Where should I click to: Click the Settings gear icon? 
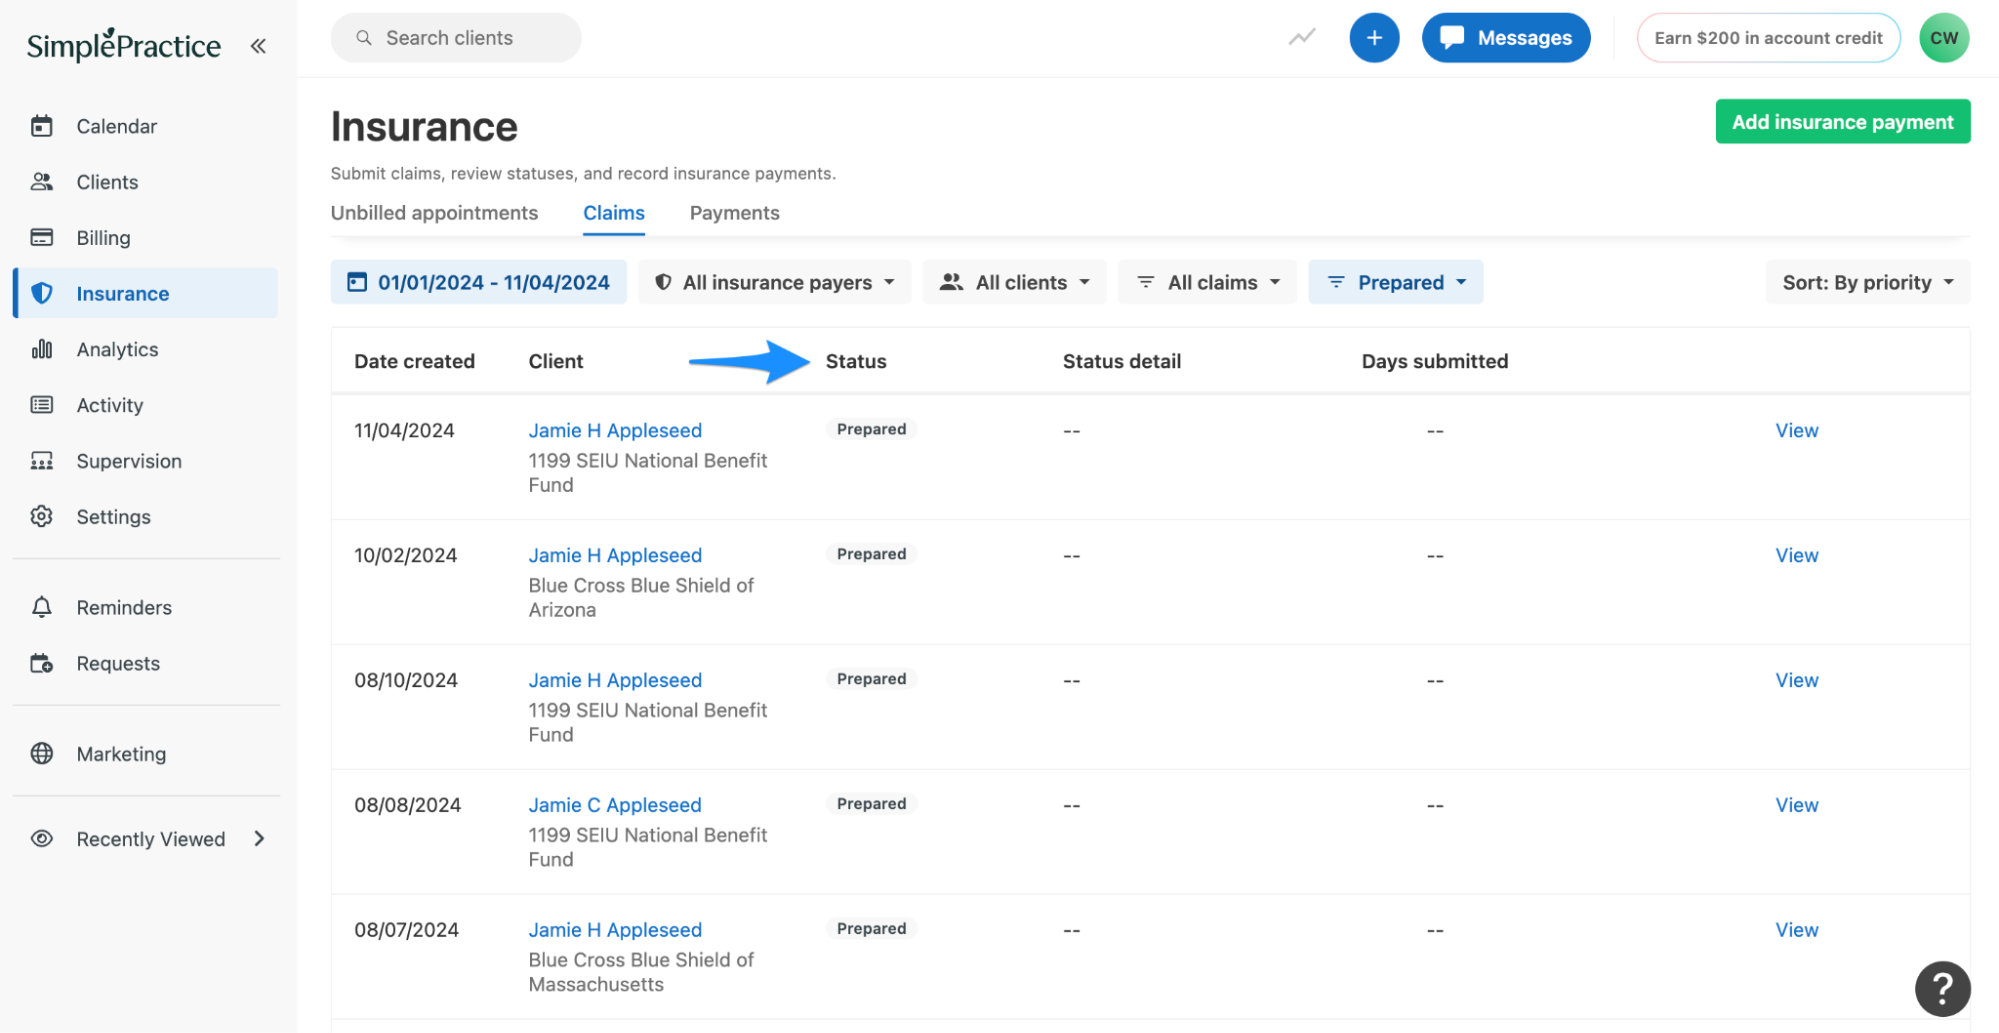tap(41, 517)
